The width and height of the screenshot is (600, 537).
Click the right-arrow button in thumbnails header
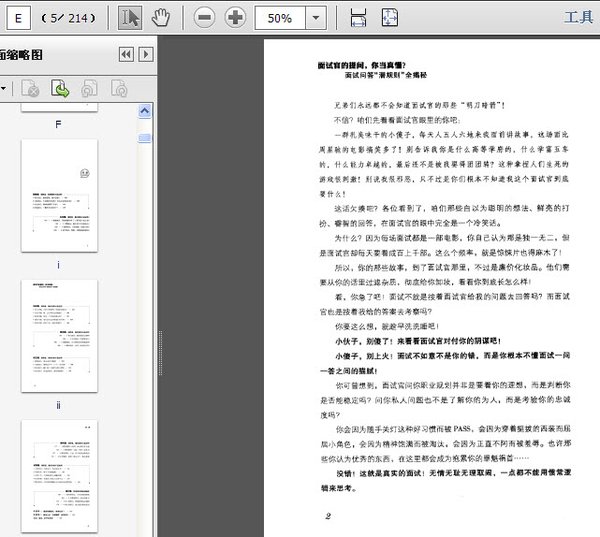[146, 54]
